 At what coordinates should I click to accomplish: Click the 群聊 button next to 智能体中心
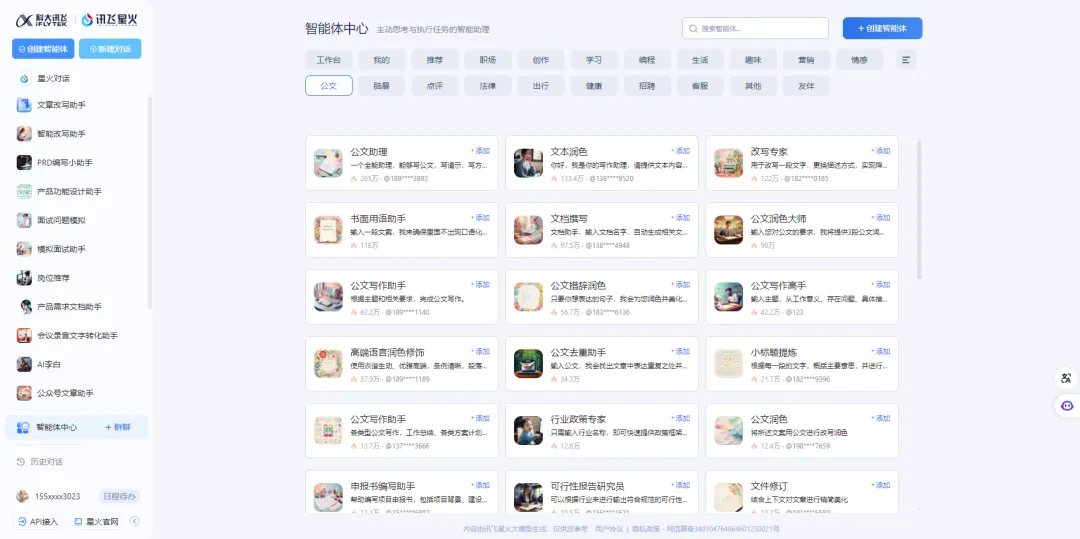pyautogui.click(x=118, y=427)
